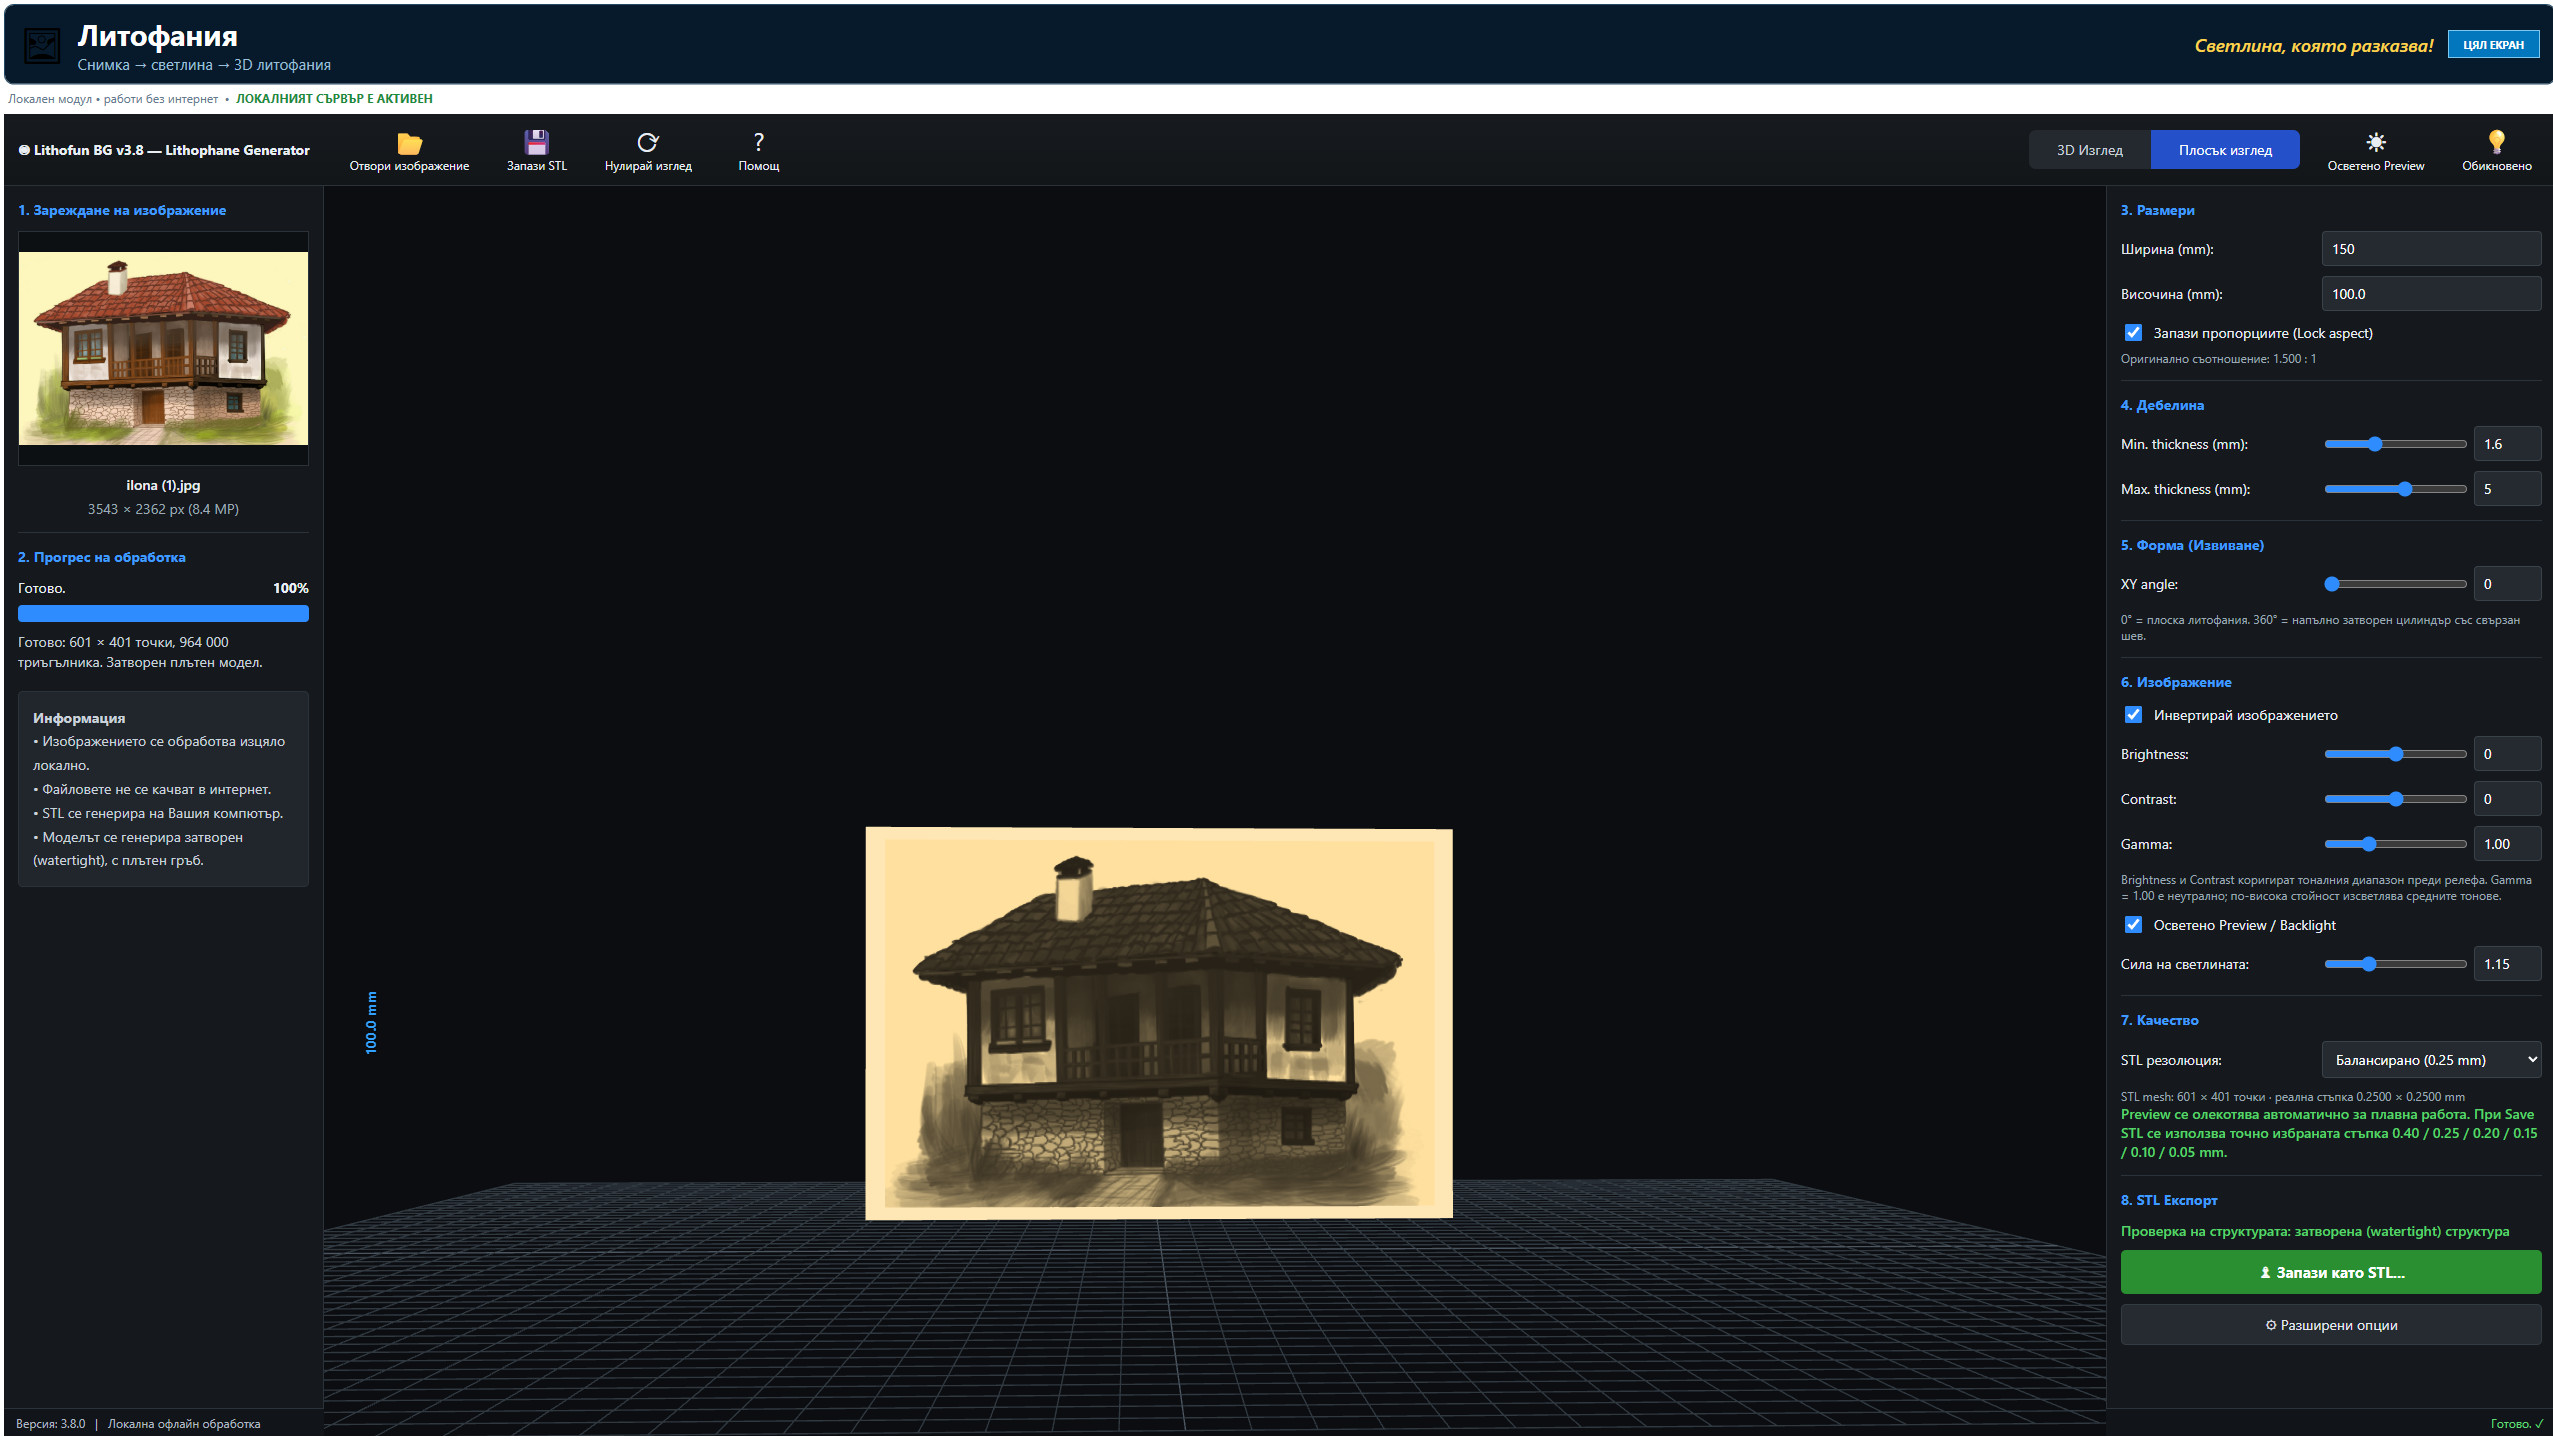Click the 100.0 mm height label
Image resolution: width=2553 pixels, height=1440 pixels.
(x=371, y=1023)
